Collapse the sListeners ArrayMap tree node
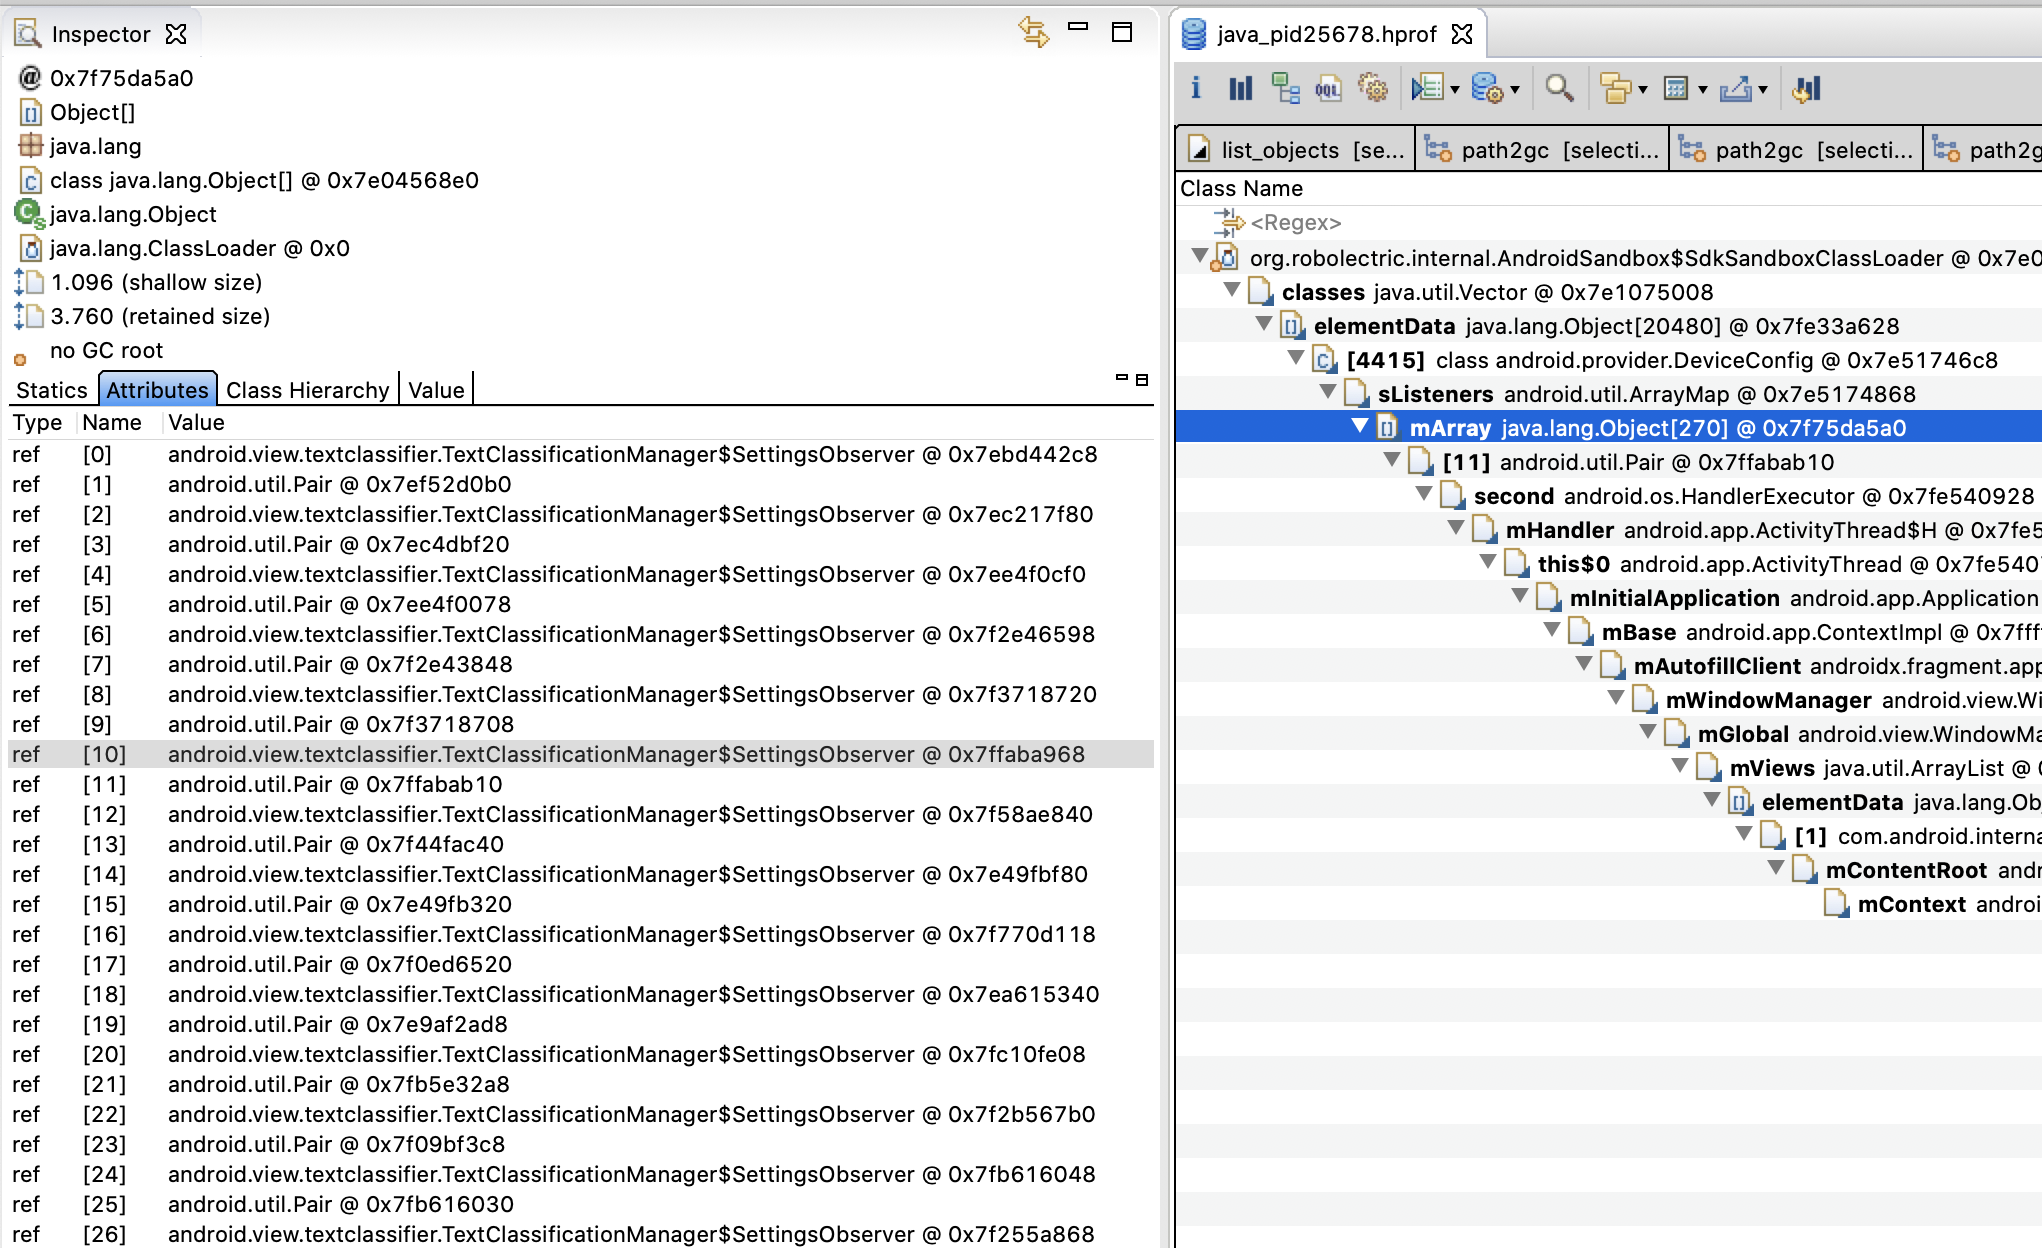The width and height of the screenshot is (2042, 1248). pyautogui.click(x=1330, y=393)
